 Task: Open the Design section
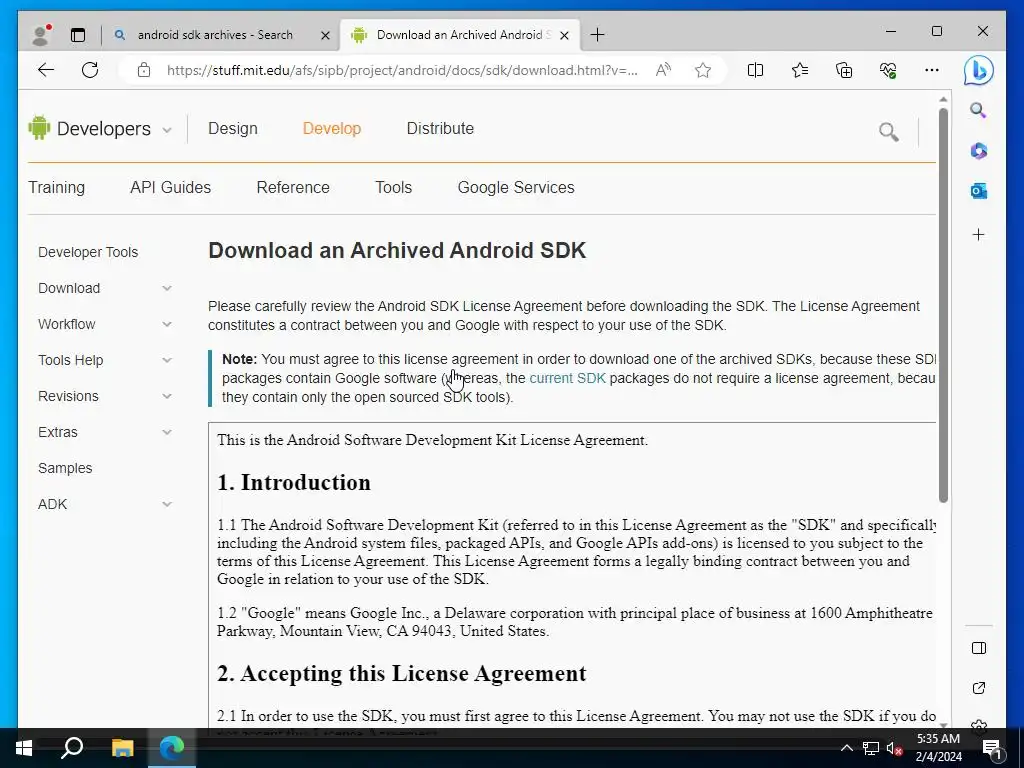[x=232, y=129]
